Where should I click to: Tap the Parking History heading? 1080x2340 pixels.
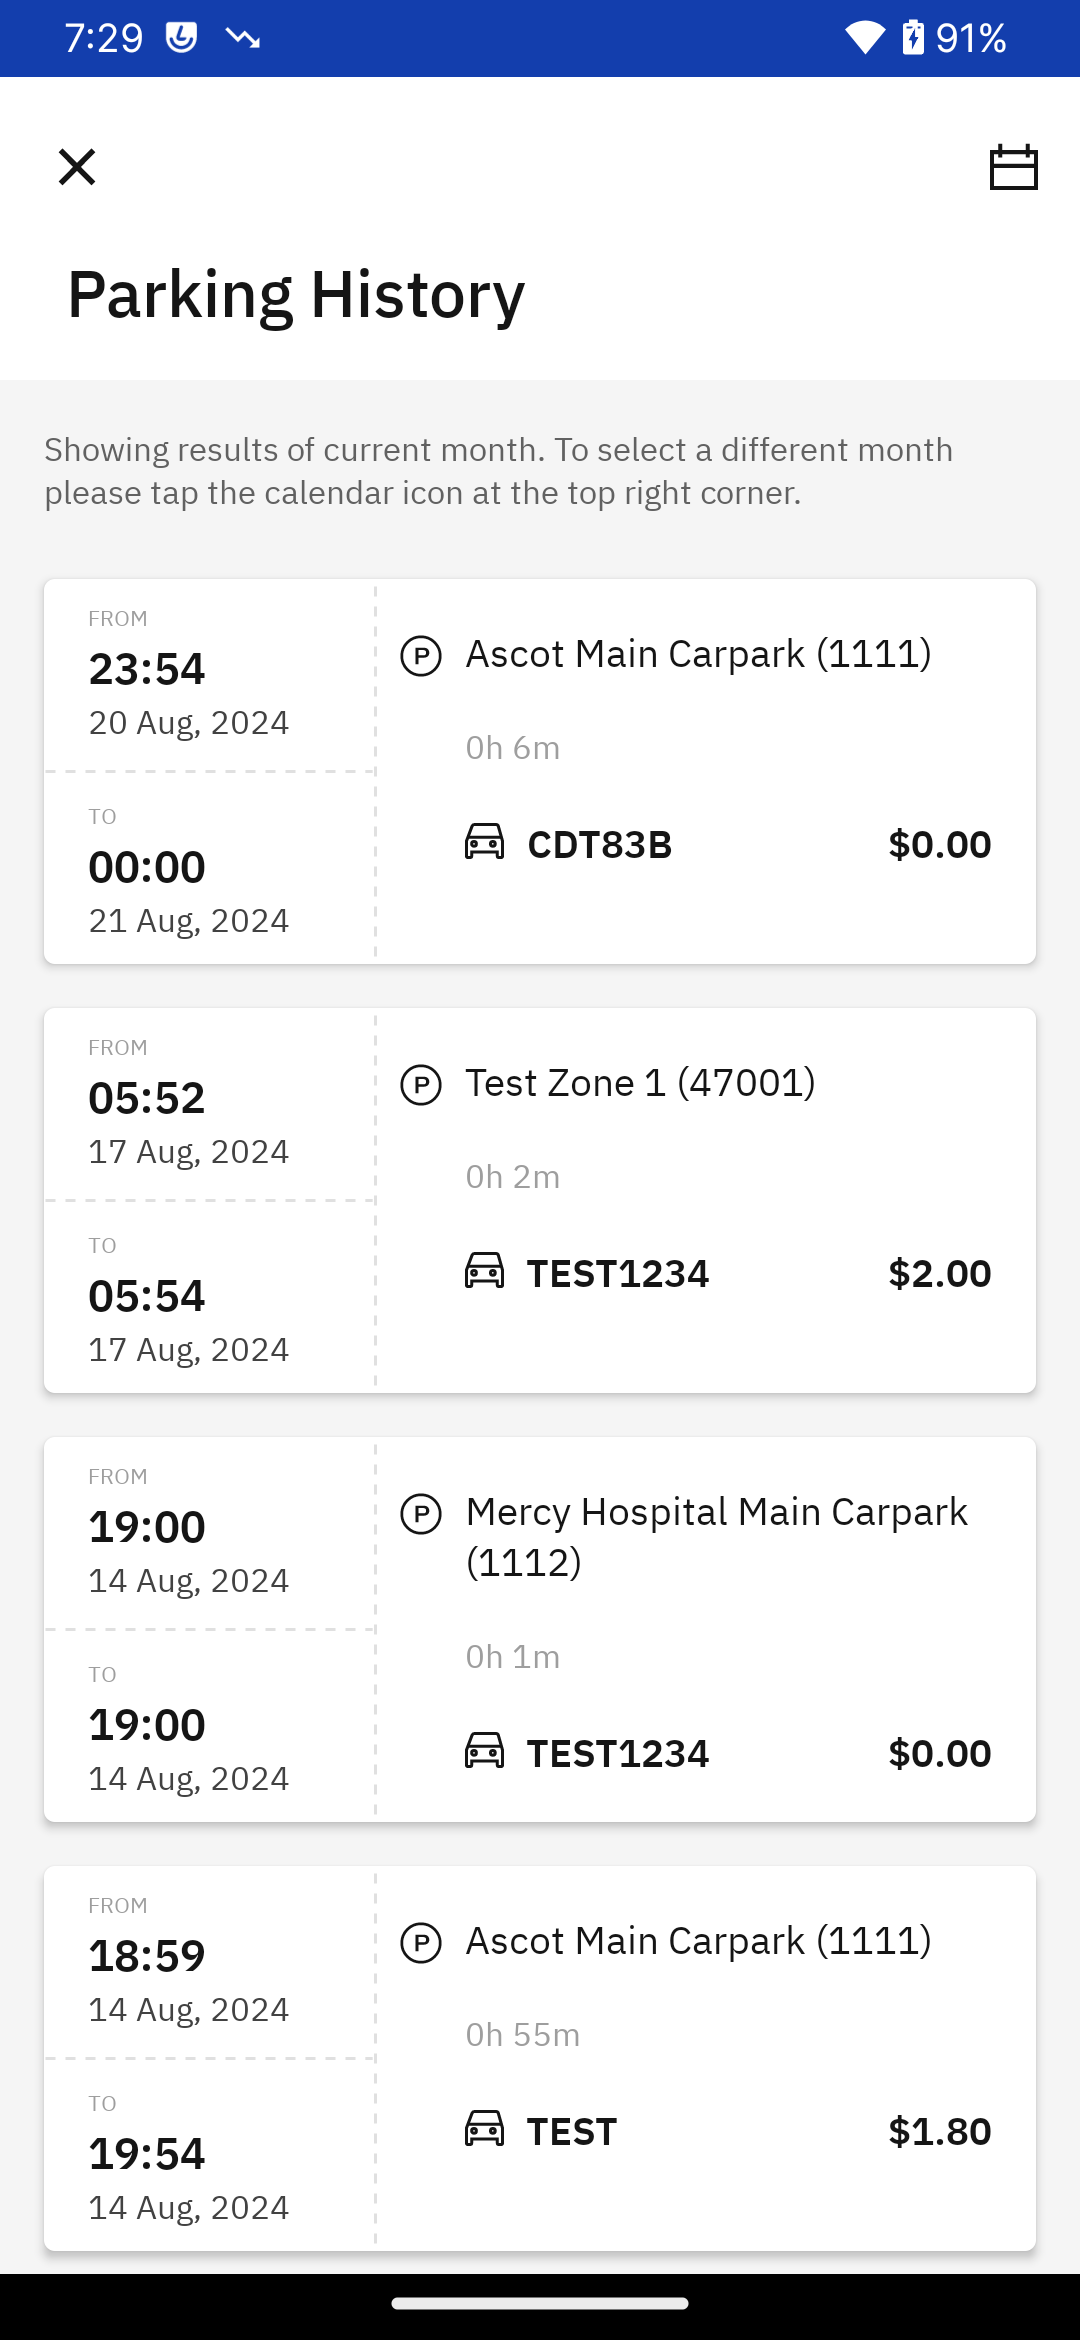click(x=296, y=295)
